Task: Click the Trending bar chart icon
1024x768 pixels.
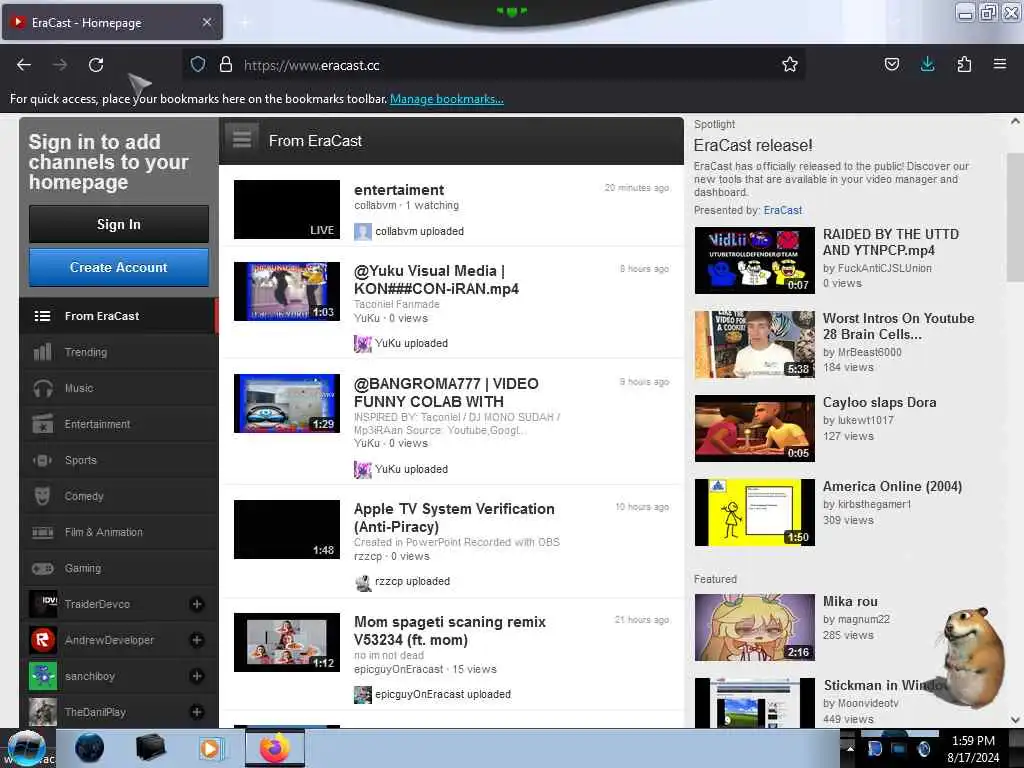Action: pyautogui.click(x=42, y=352)
